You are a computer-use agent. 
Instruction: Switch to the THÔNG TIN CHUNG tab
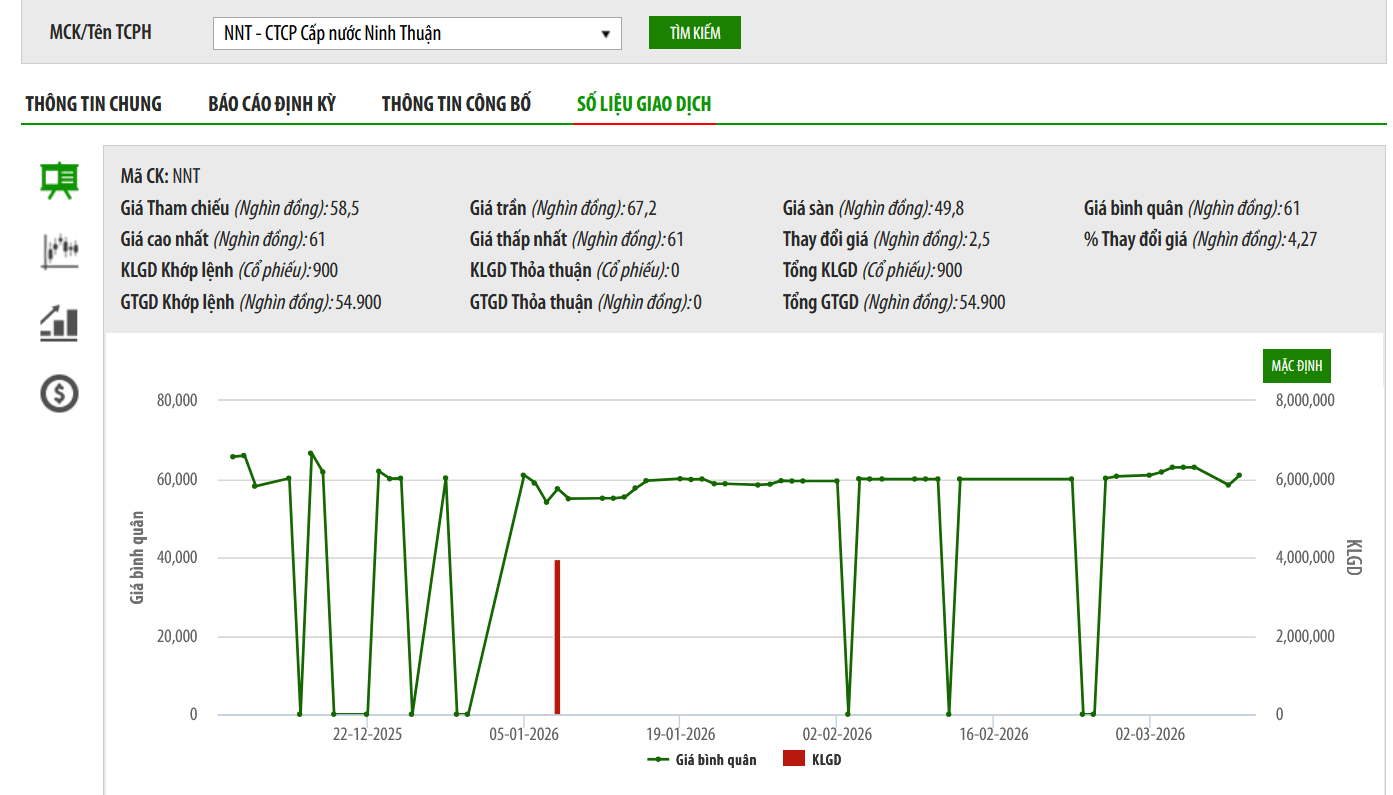pyautogui.click(x=93, y=104)
